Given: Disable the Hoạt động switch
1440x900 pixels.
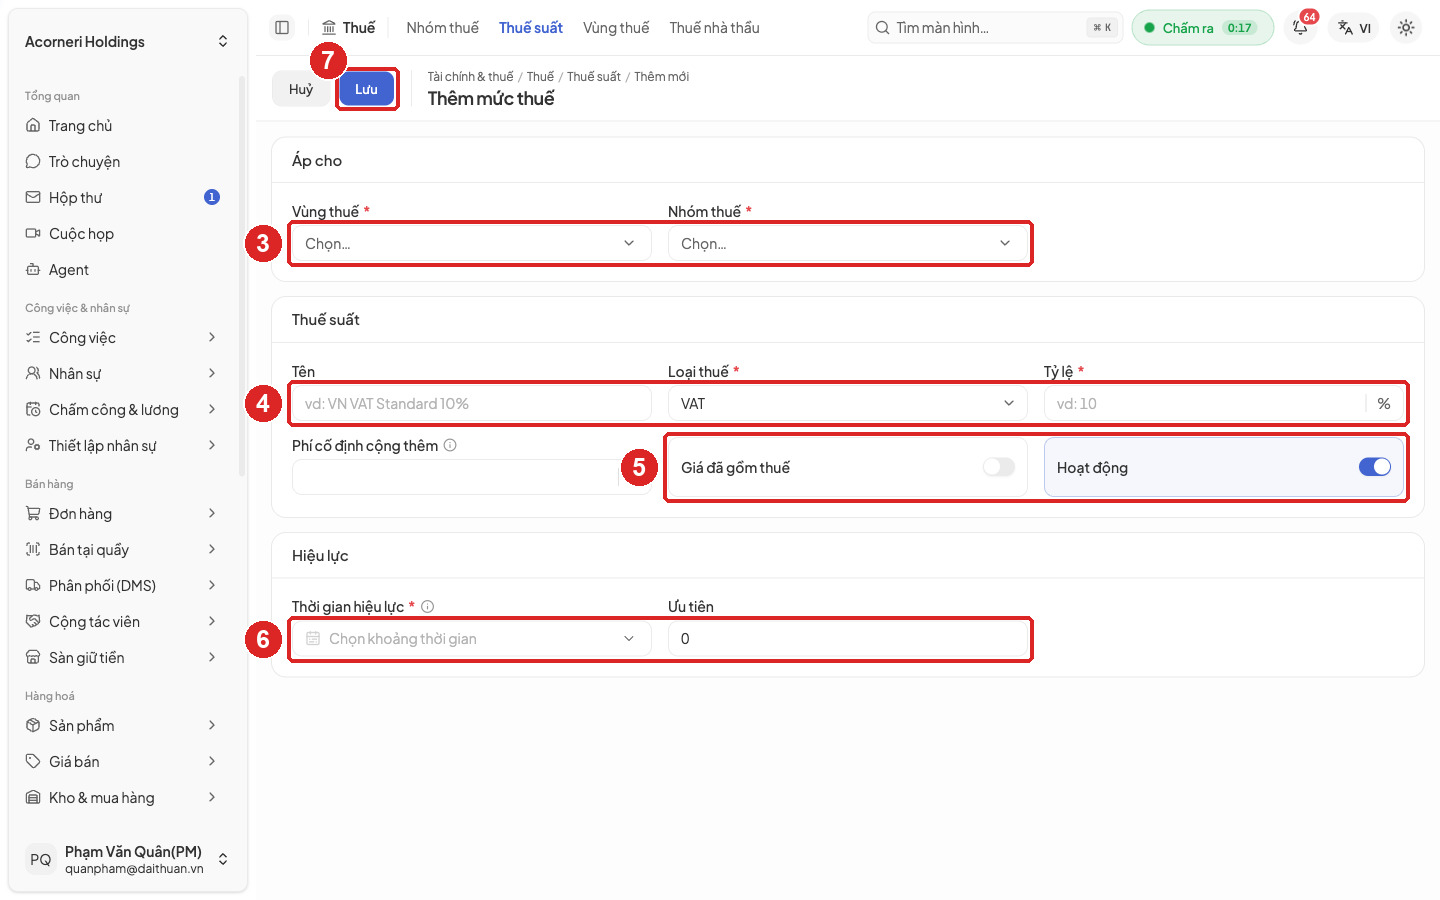Looking at the screenshot, I should click(x=1375, y=467).
